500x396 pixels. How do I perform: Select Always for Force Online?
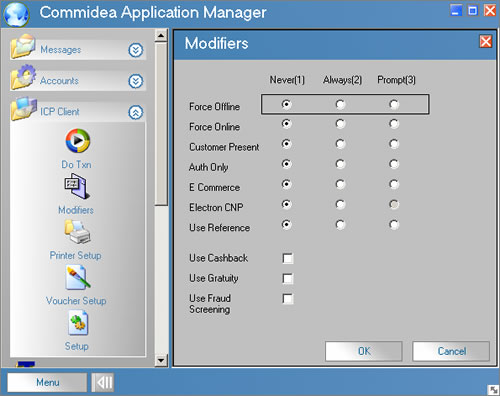(340, 124)
